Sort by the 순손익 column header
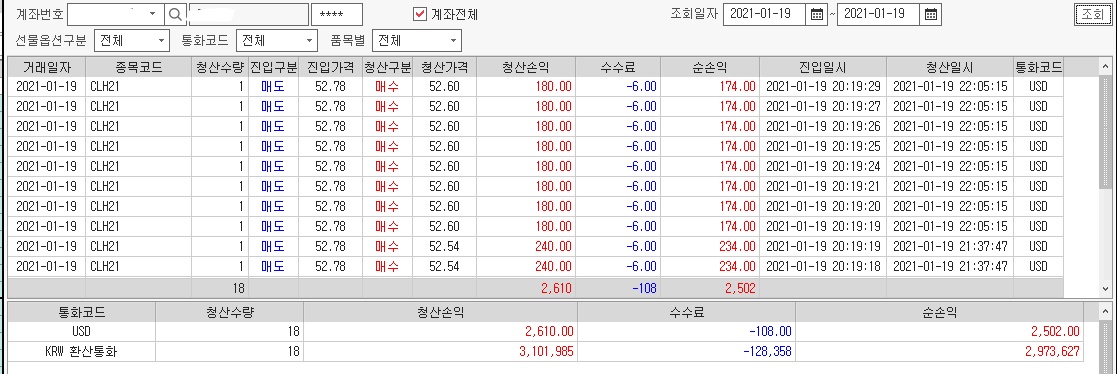Screen dimensions: 1117x374 (x=710, y=67)
